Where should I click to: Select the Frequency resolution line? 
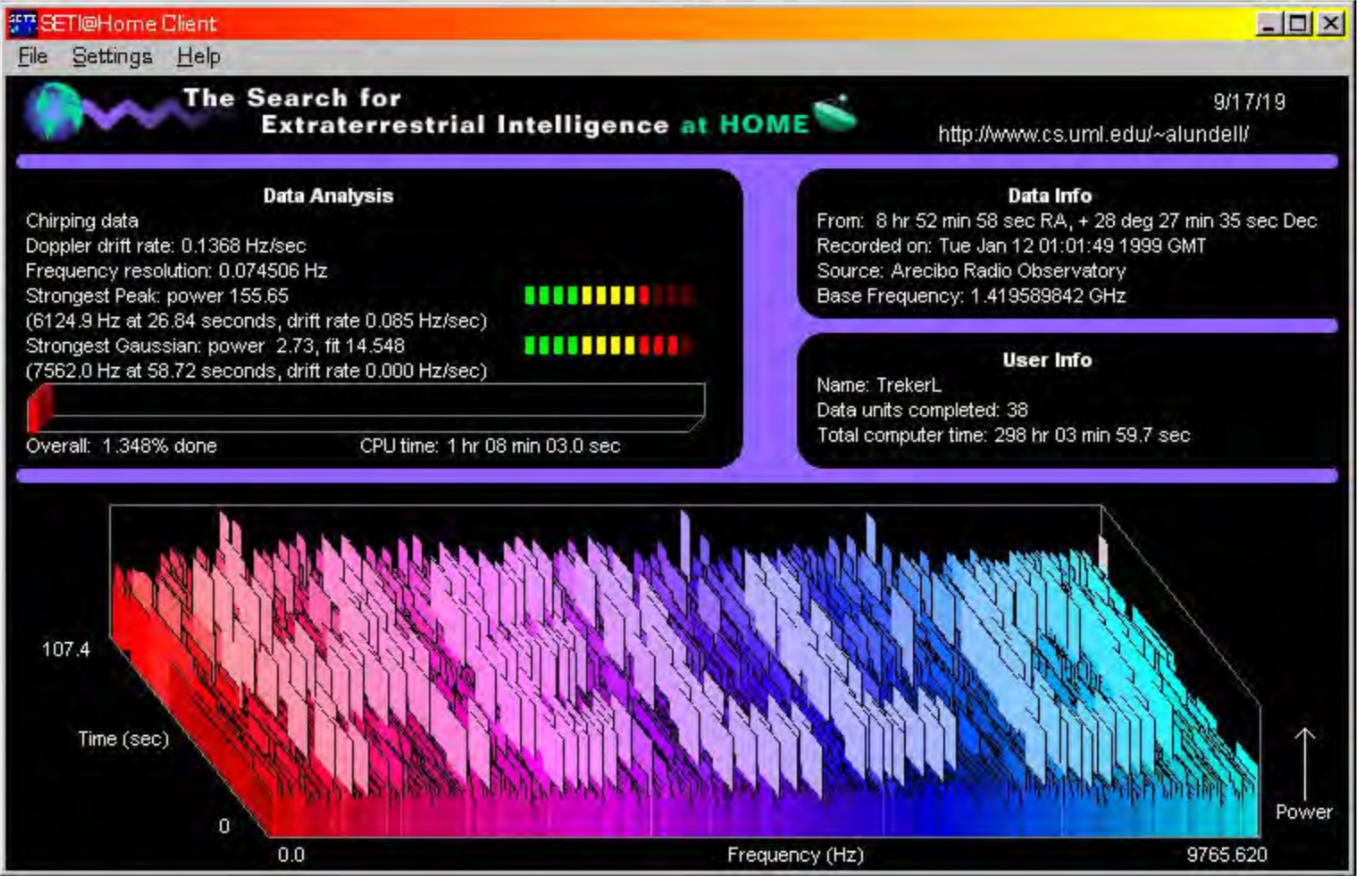[177, 271]
